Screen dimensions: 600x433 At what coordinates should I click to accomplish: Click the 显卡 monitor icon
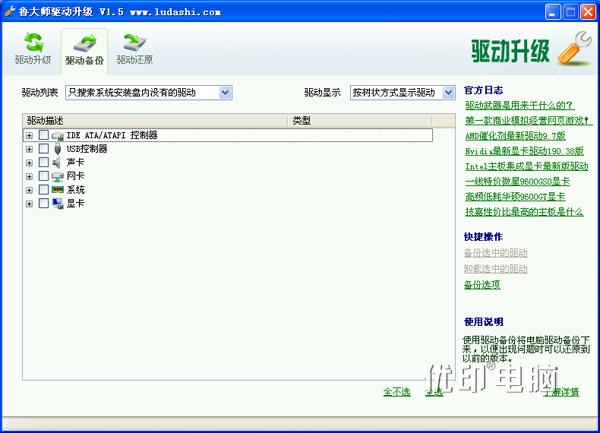57,203
